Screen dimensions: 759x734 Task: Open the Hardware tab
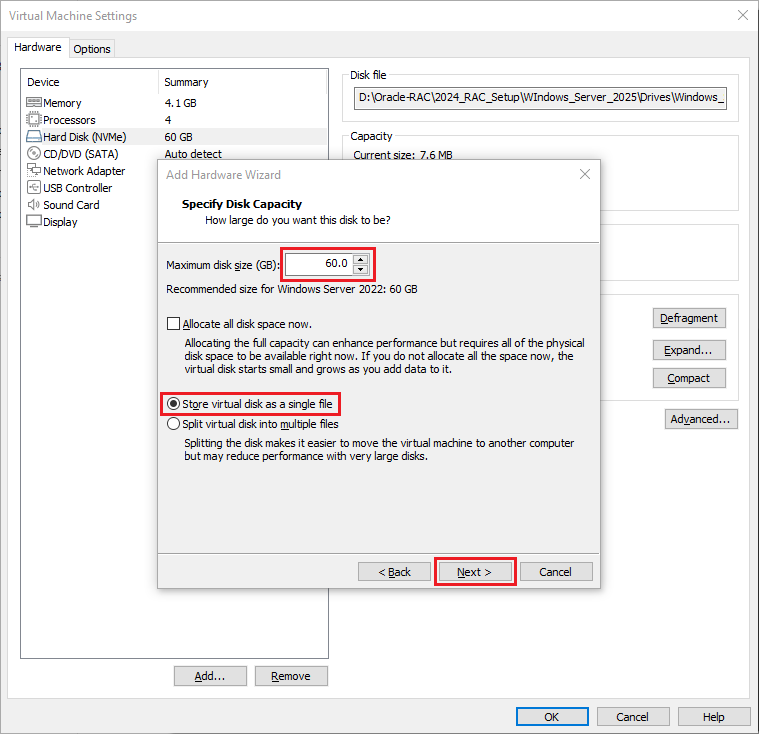[37, 48]
